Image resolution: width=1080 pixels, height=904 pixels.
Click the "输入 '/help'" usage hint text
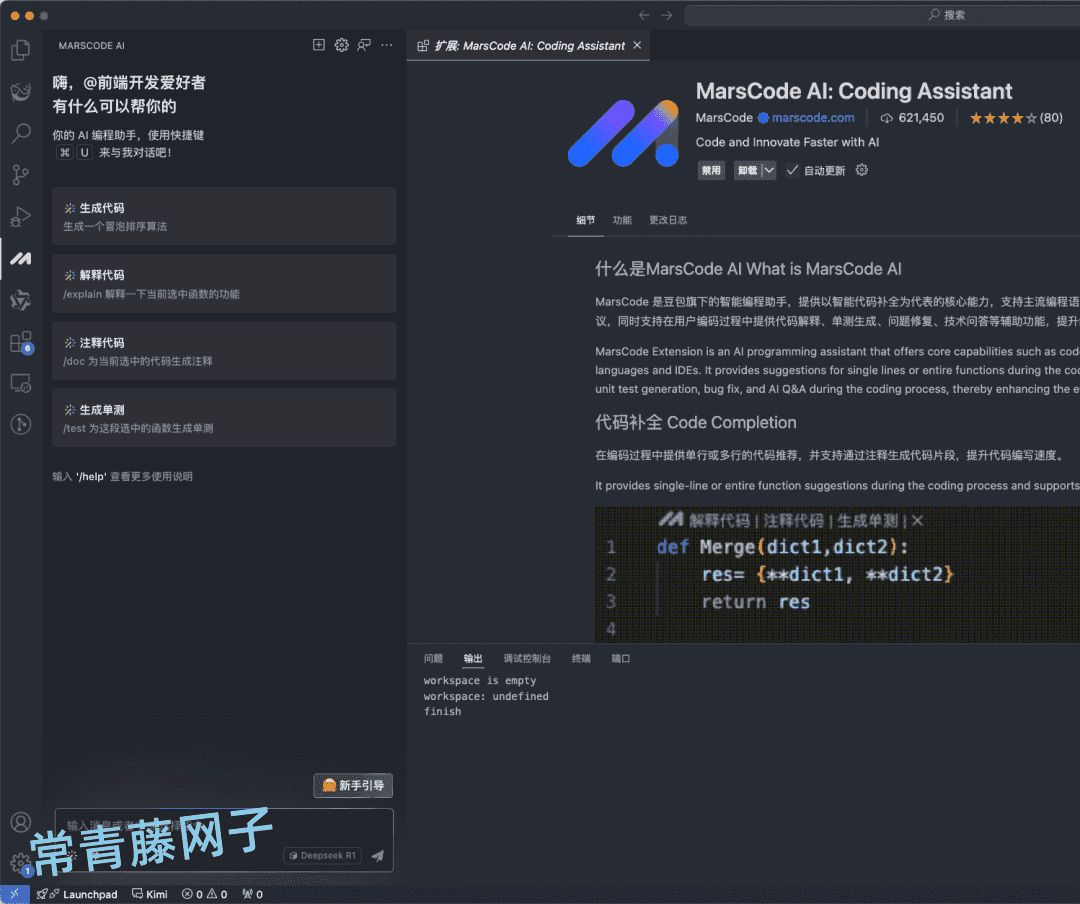123,476
